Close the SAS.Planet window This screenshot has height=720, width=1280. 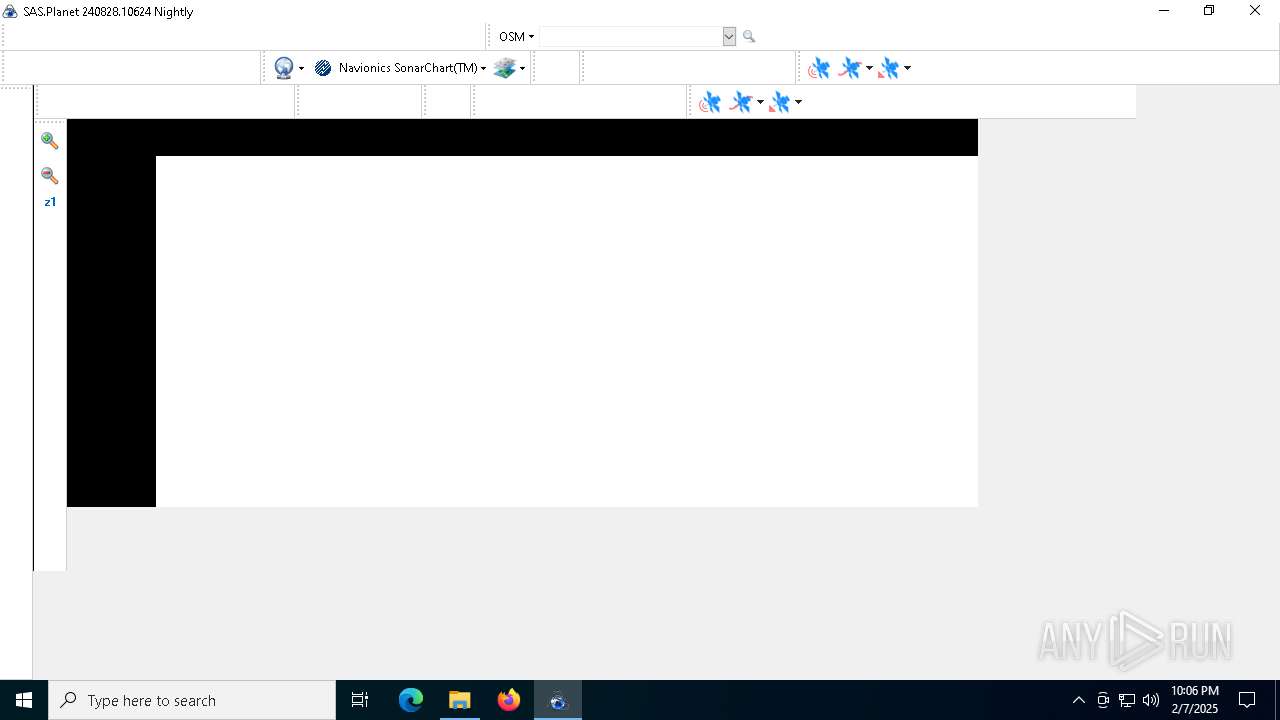tap(1255, 11)
